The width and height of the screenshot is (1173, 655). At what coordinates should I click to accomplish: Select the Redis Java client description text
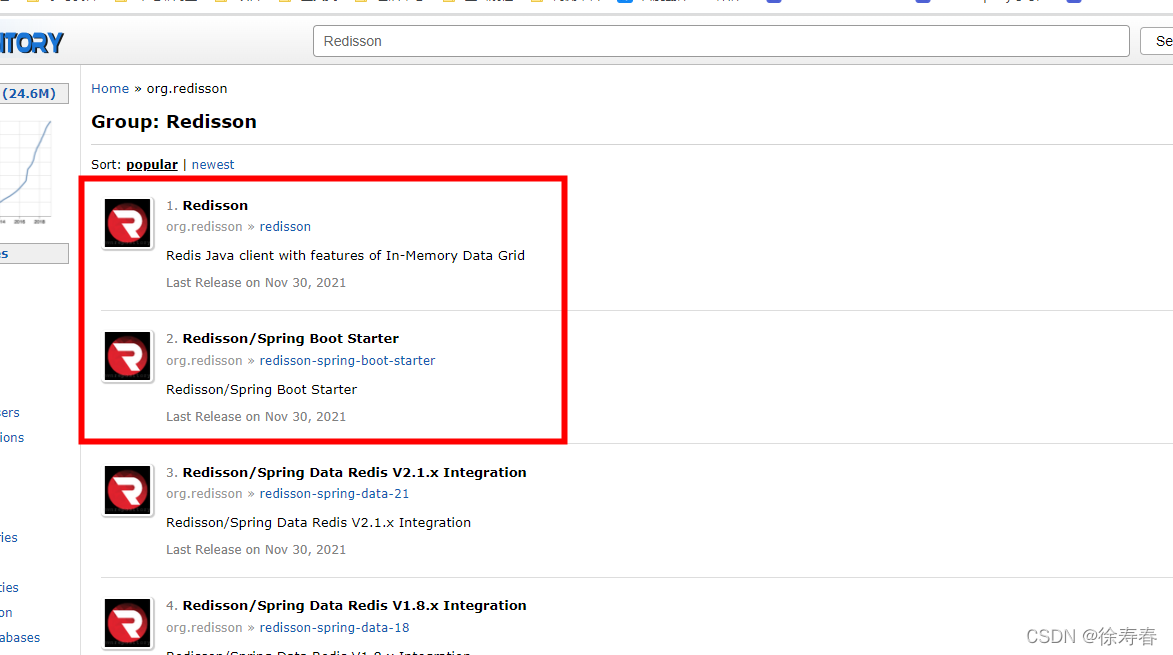tap(346, 256)
